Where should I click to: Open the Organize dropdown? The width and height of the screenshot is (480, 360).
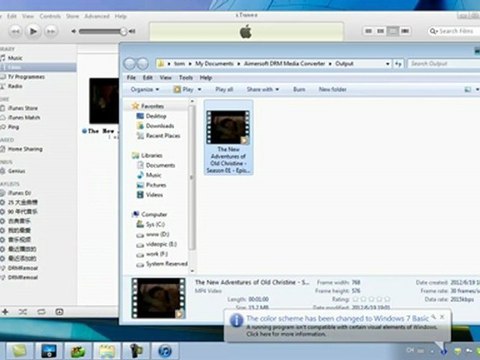[x=145, y=89]
